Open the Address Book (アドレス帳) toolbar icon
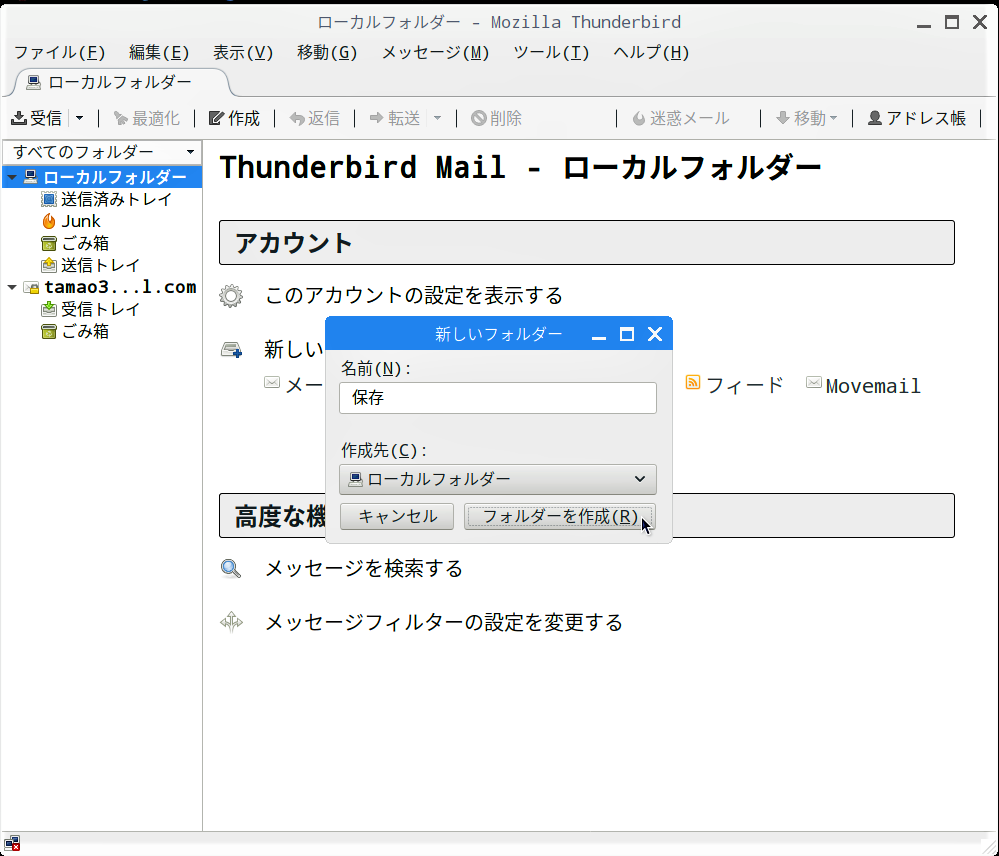 (x=875, y=118)
